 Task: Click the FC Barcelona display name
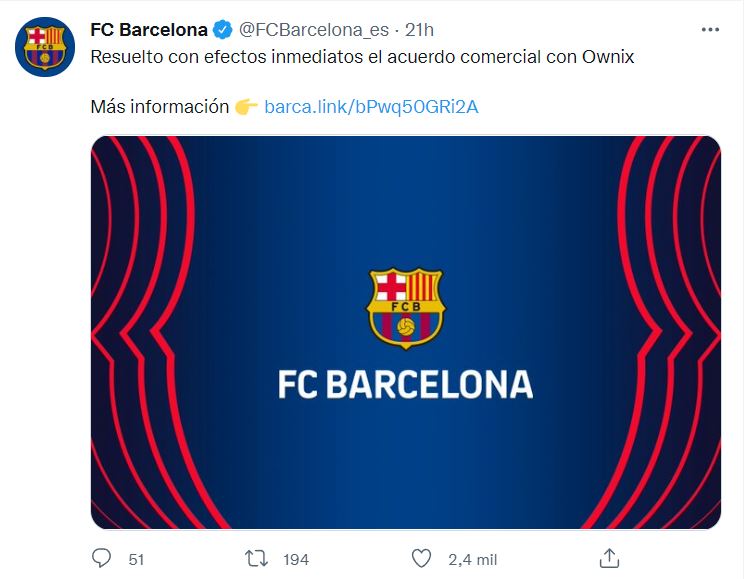point(149,30)
